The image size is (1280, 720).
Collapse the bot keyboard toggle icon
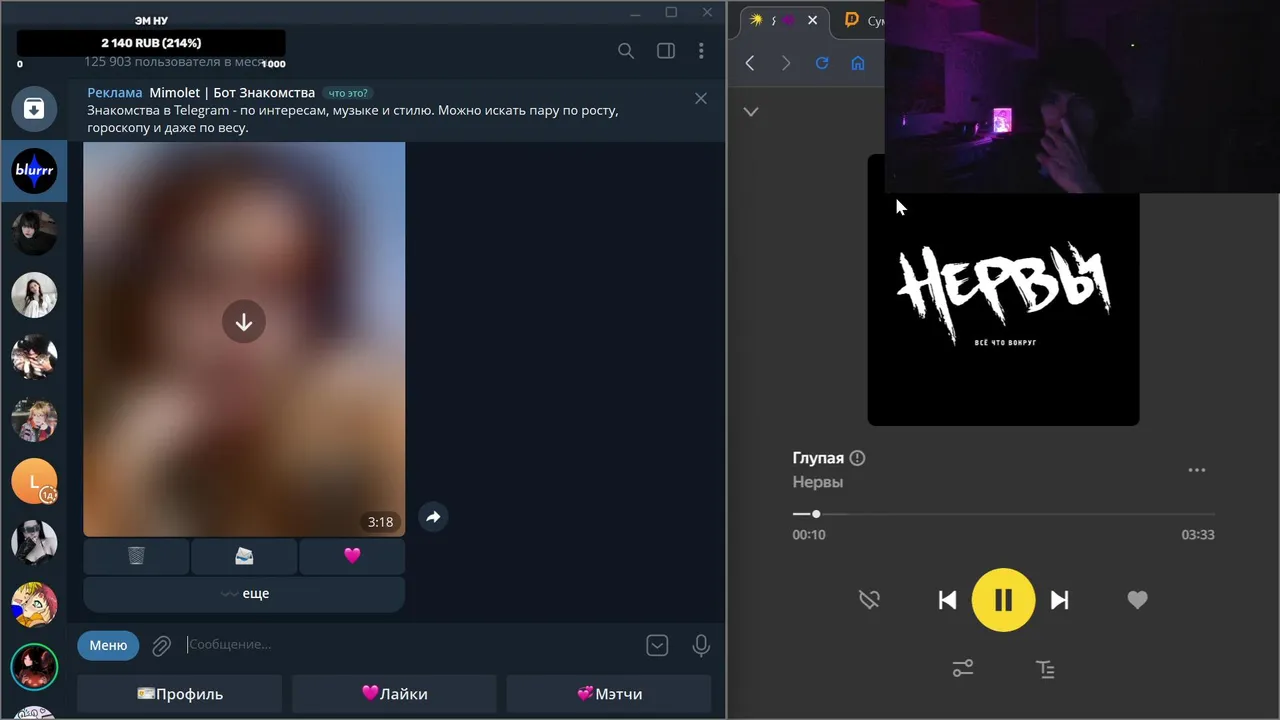tap(657, 645)
